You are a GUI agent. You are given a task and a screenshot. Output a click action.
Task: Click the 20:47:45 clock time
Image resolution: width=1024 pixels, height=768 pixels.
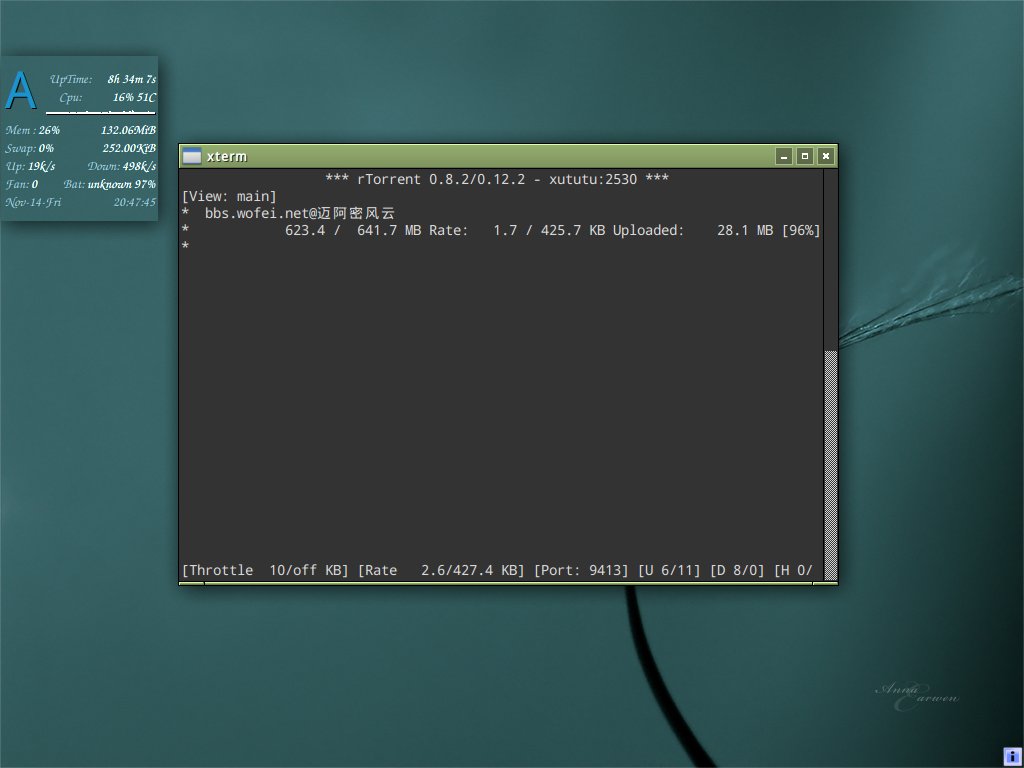click(135, 202)
